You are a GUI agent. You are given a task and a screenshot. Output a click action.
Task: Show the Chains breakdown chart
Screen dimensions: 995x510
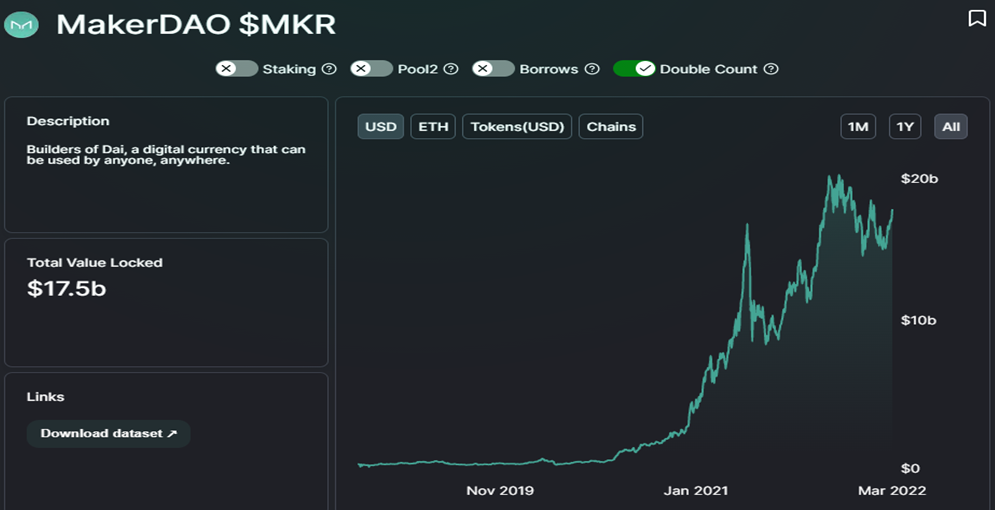tap(611, 127)
